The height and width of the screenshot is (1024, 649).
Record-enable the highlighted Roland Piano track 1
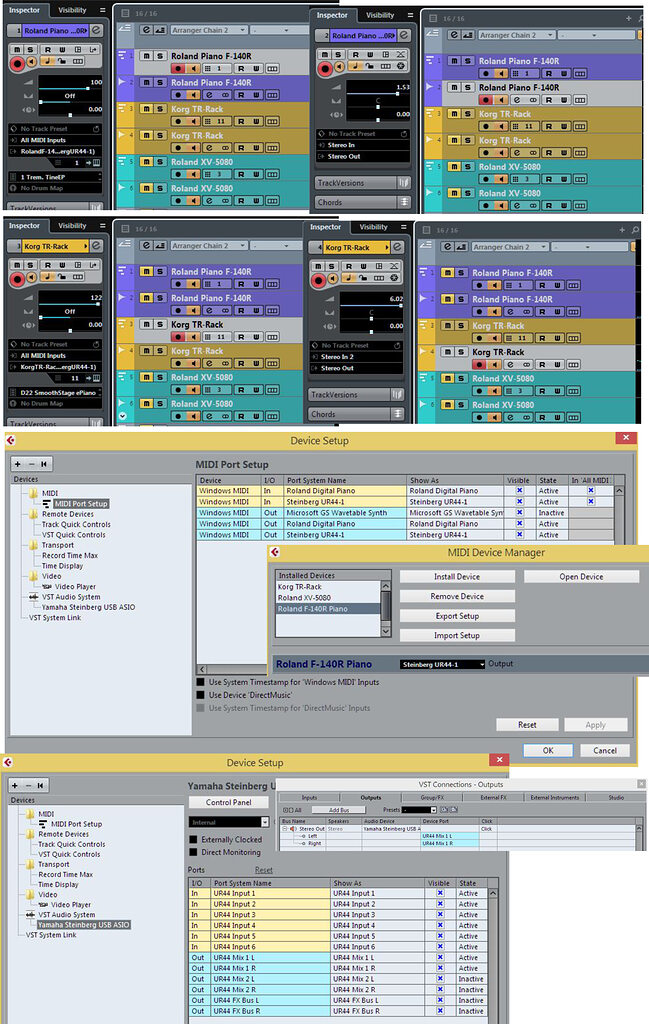coord(178,69)
